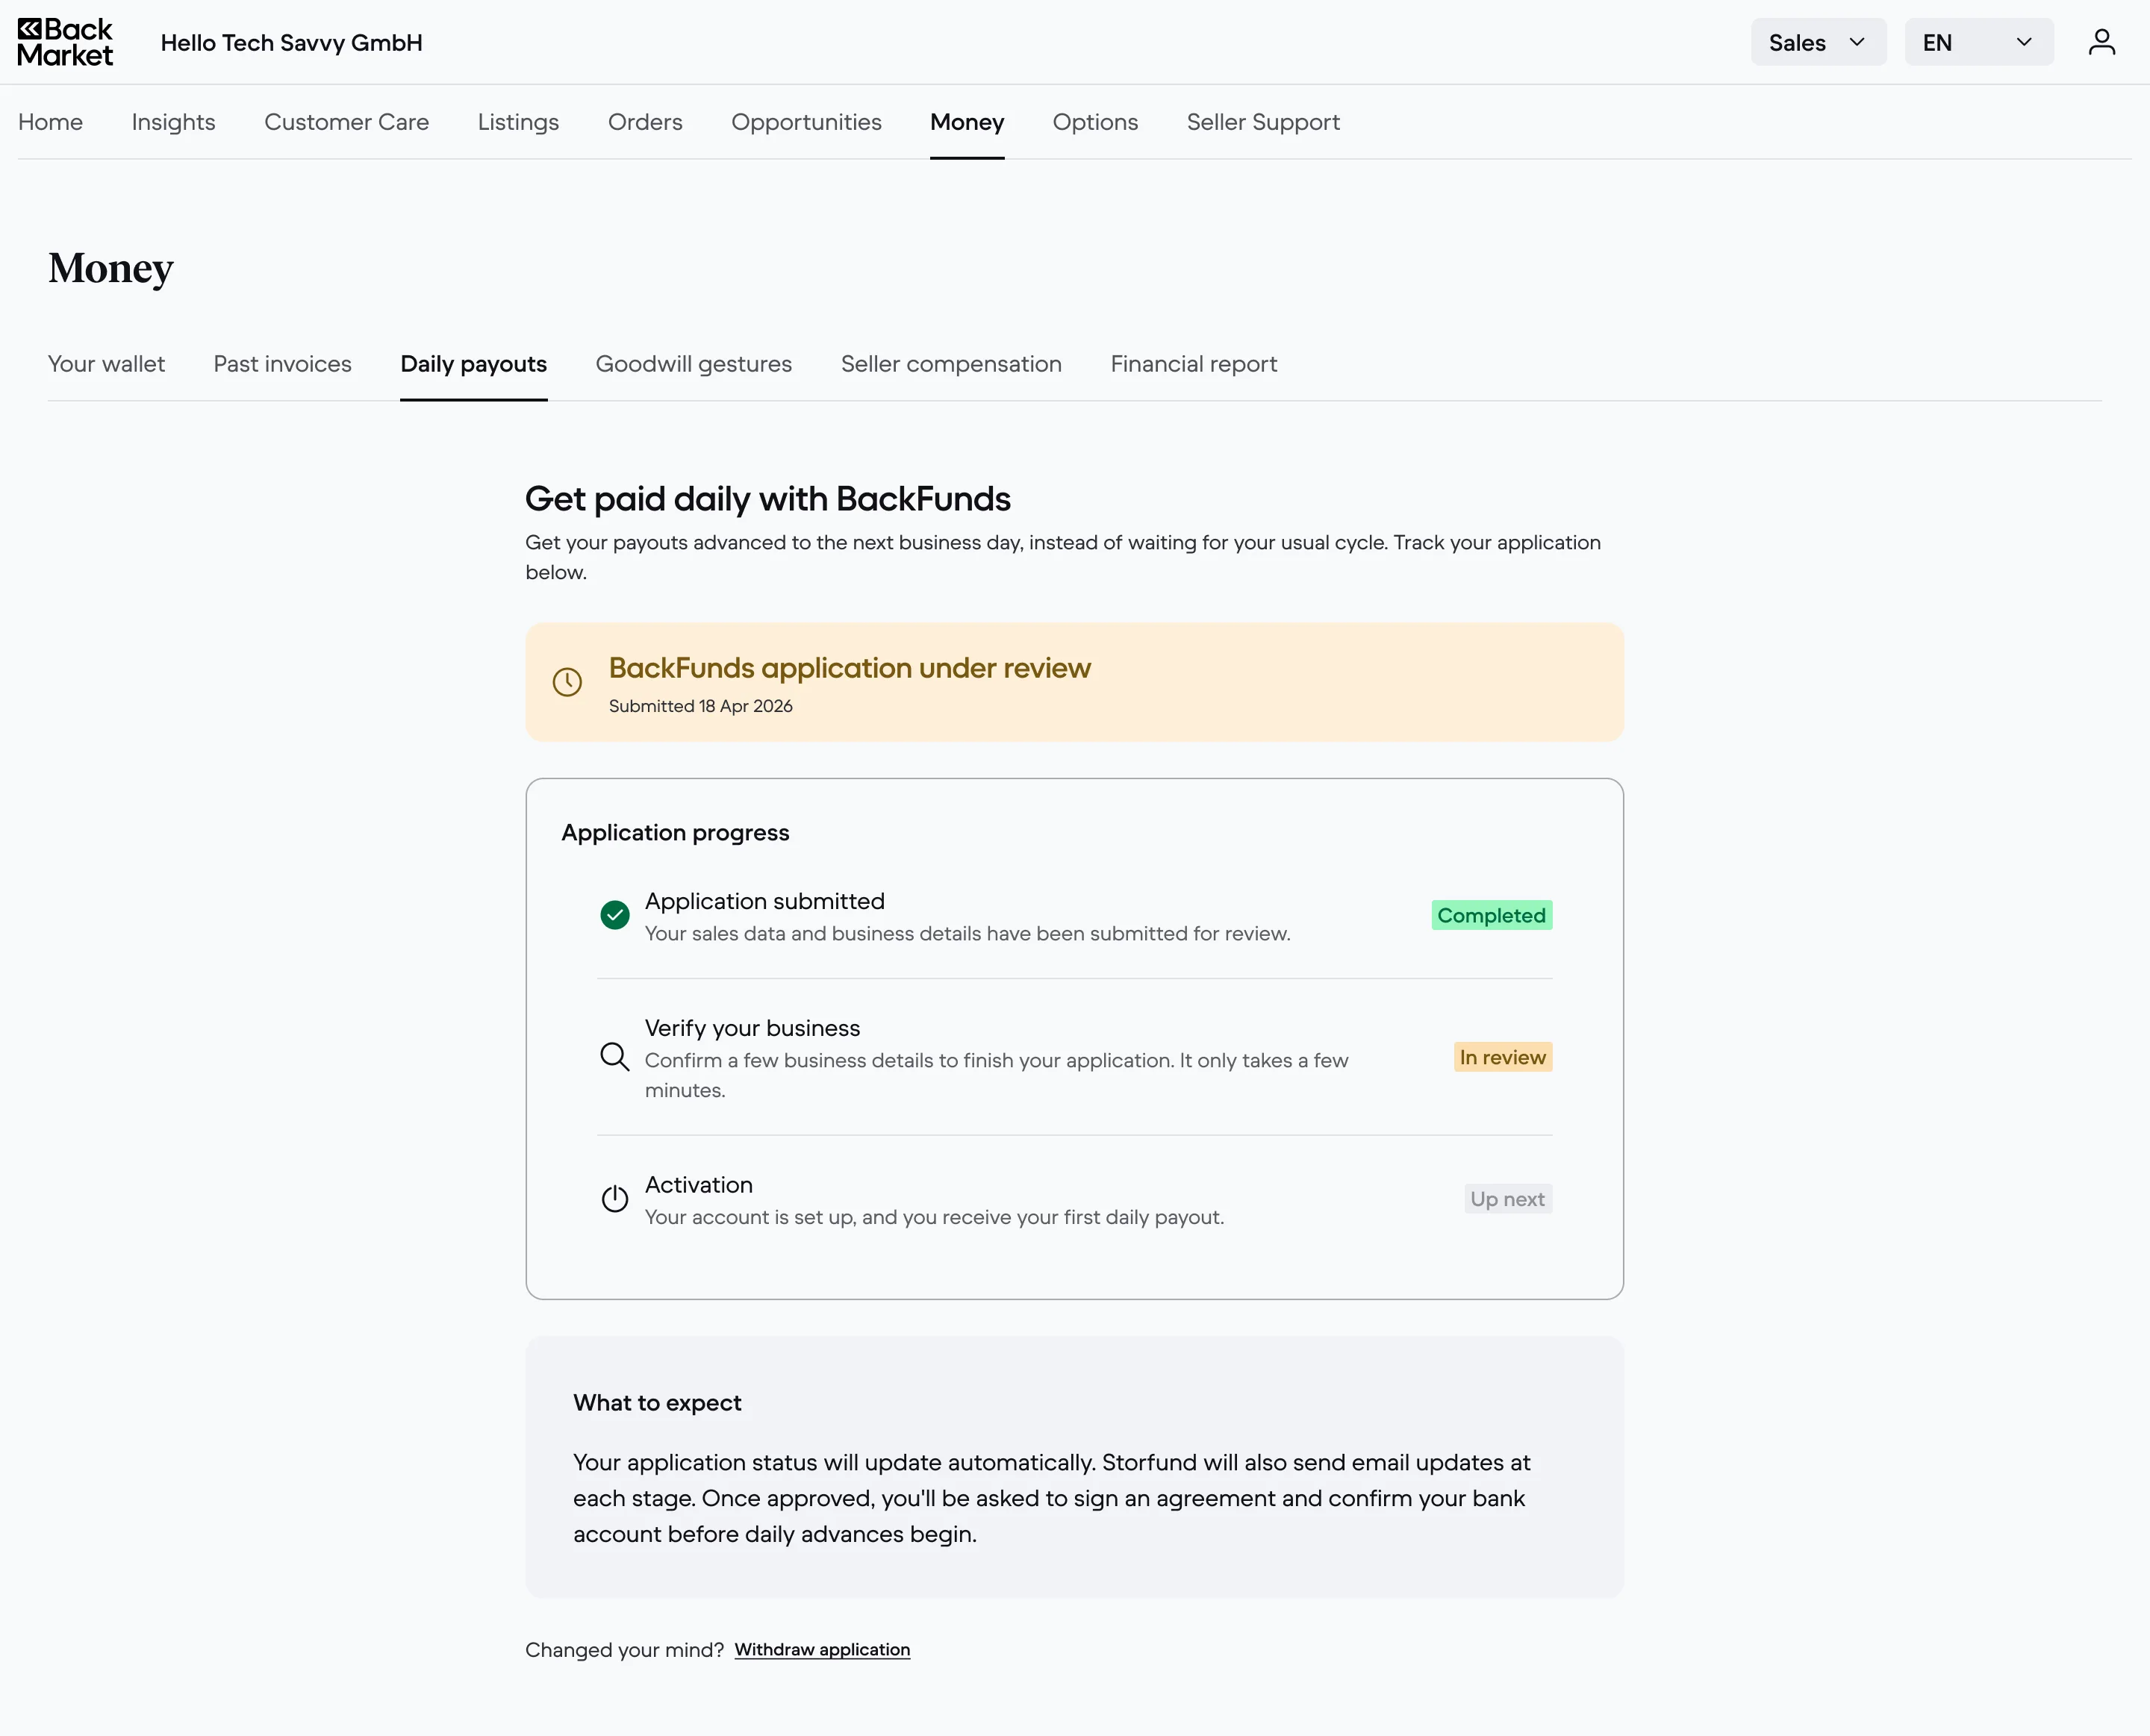Open the Insights section
This screenshot has height=1736, width=2150.
point(173,122)
